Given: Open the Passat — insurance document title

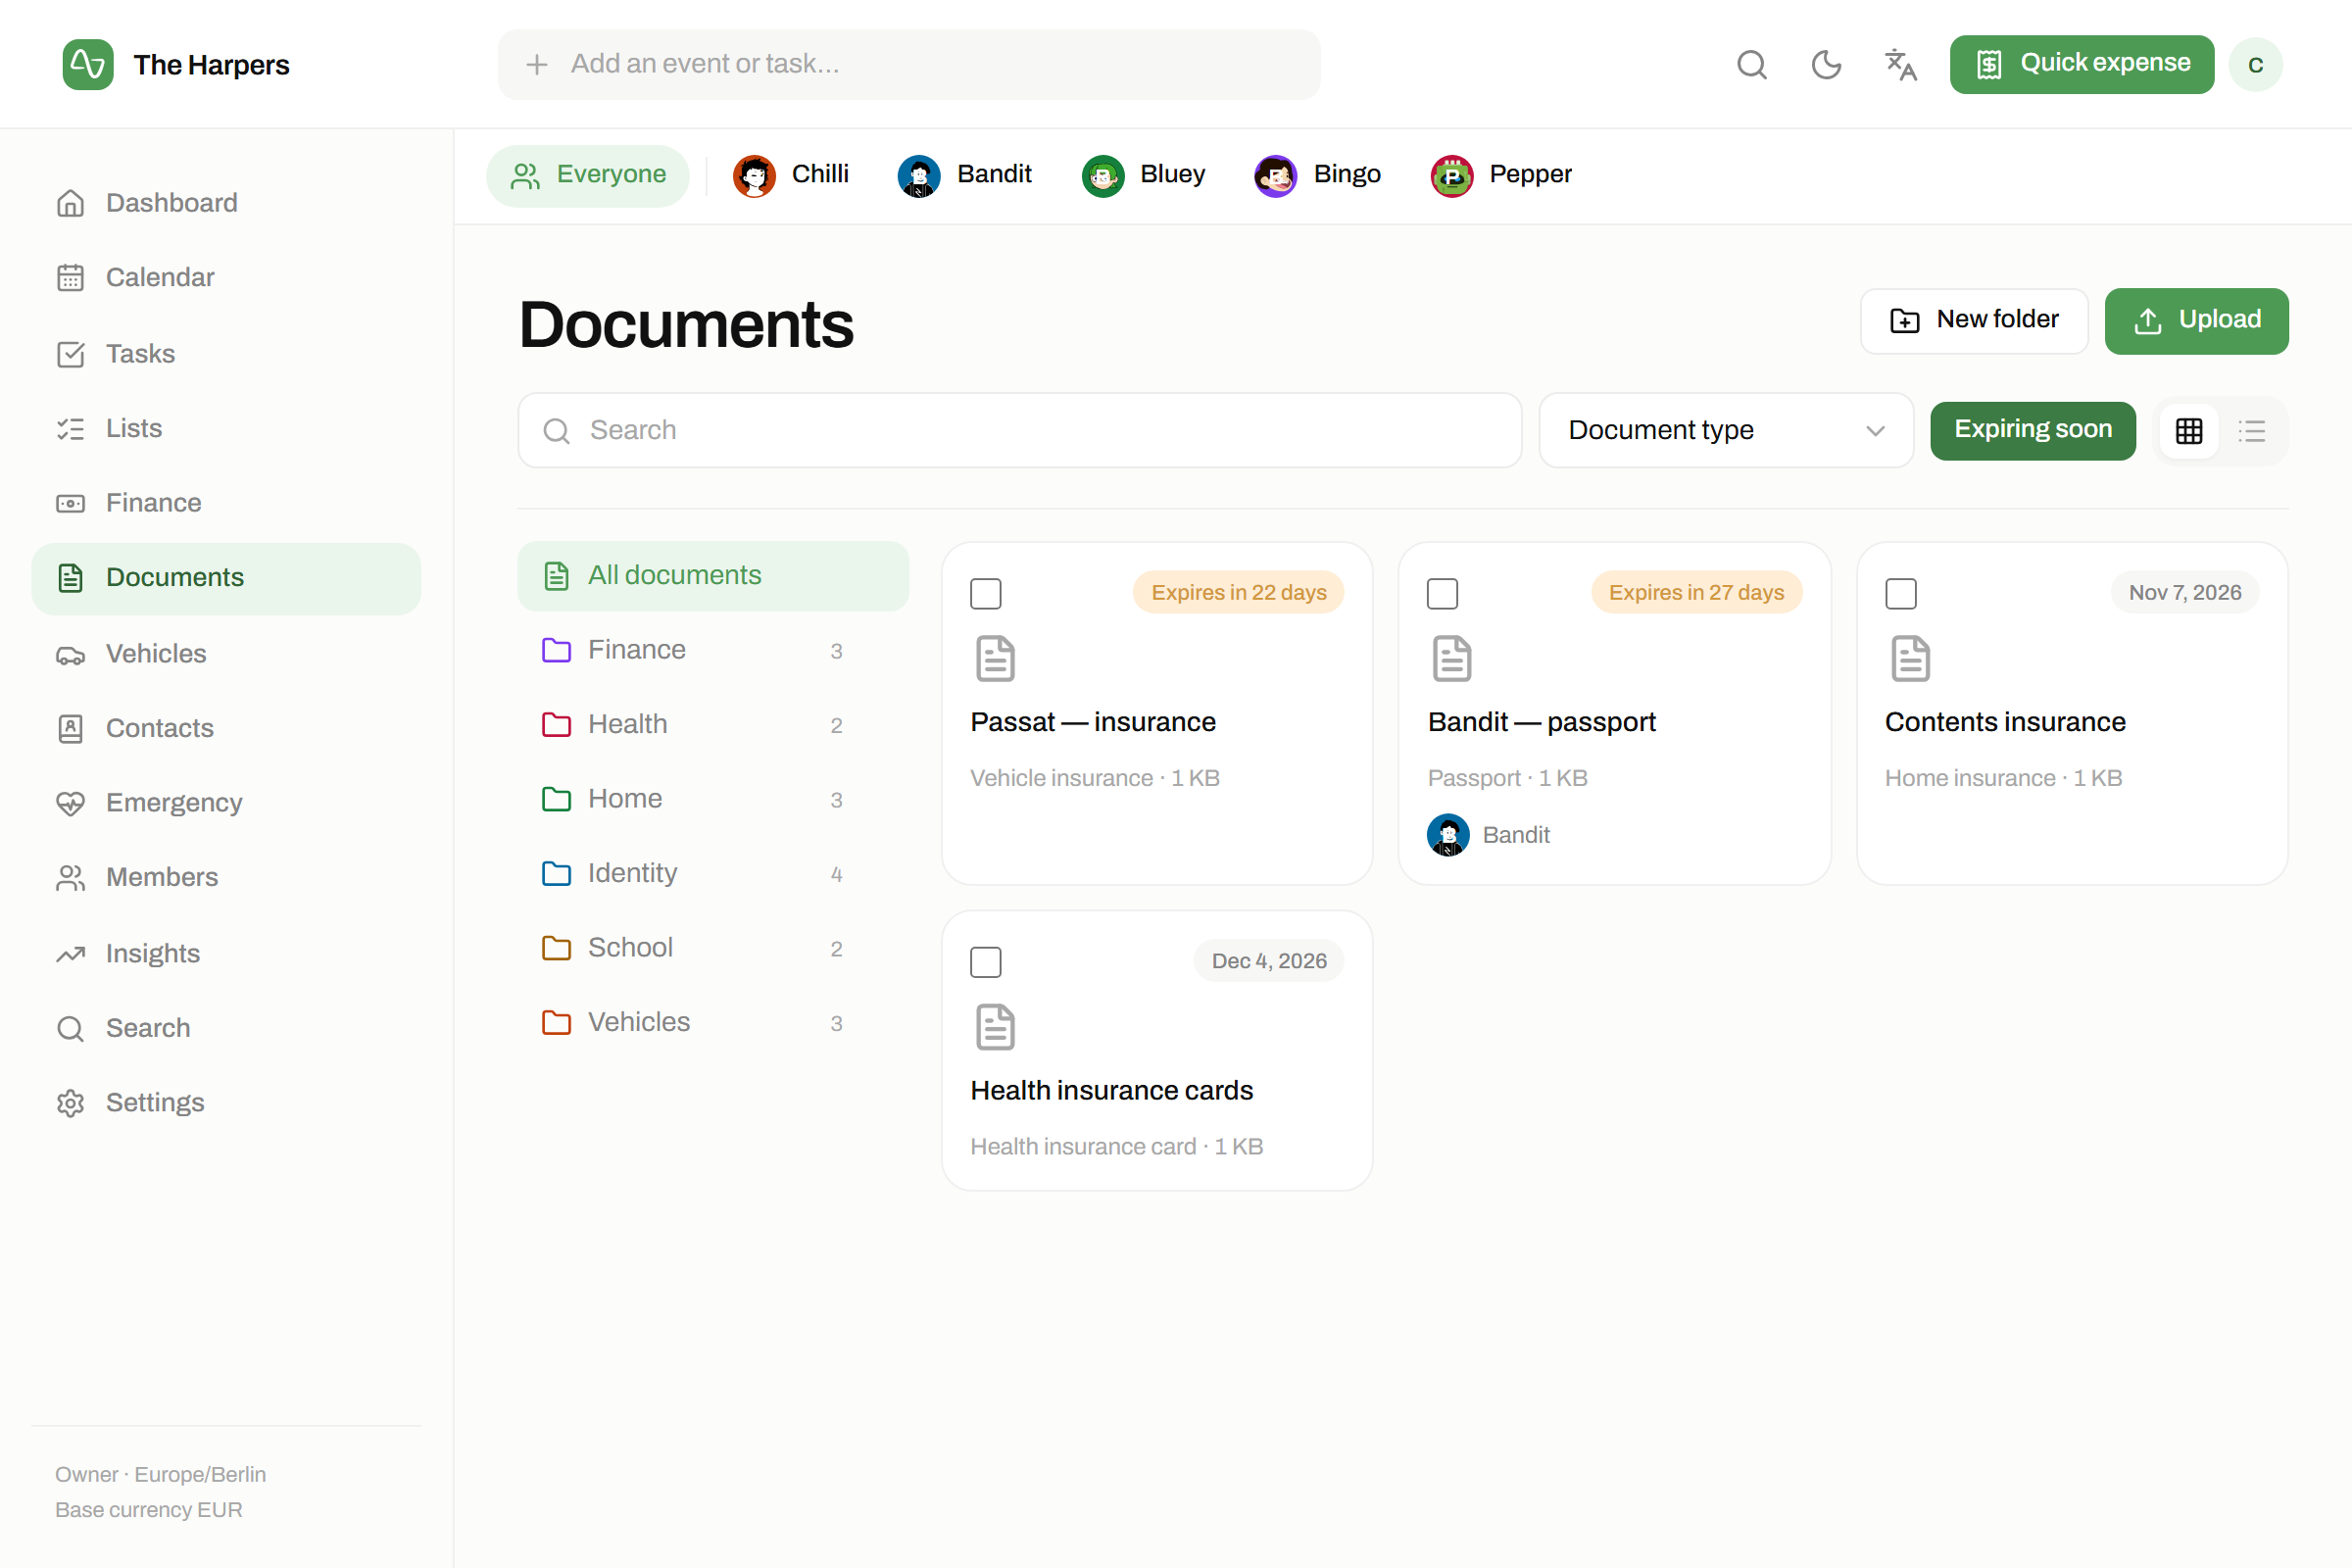Looking at the screenshot, I should 1093,722.
